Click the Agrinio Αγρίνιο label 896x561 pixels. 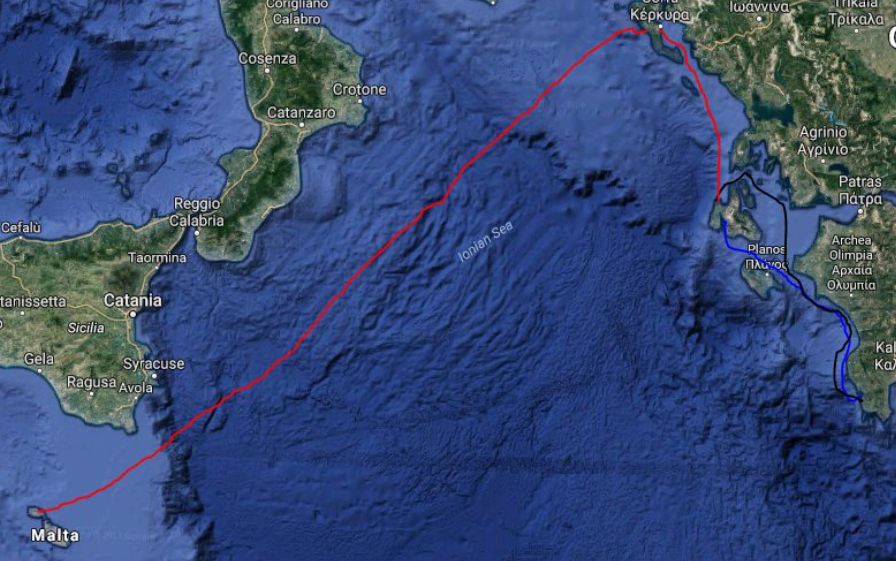tap(823, 141)
